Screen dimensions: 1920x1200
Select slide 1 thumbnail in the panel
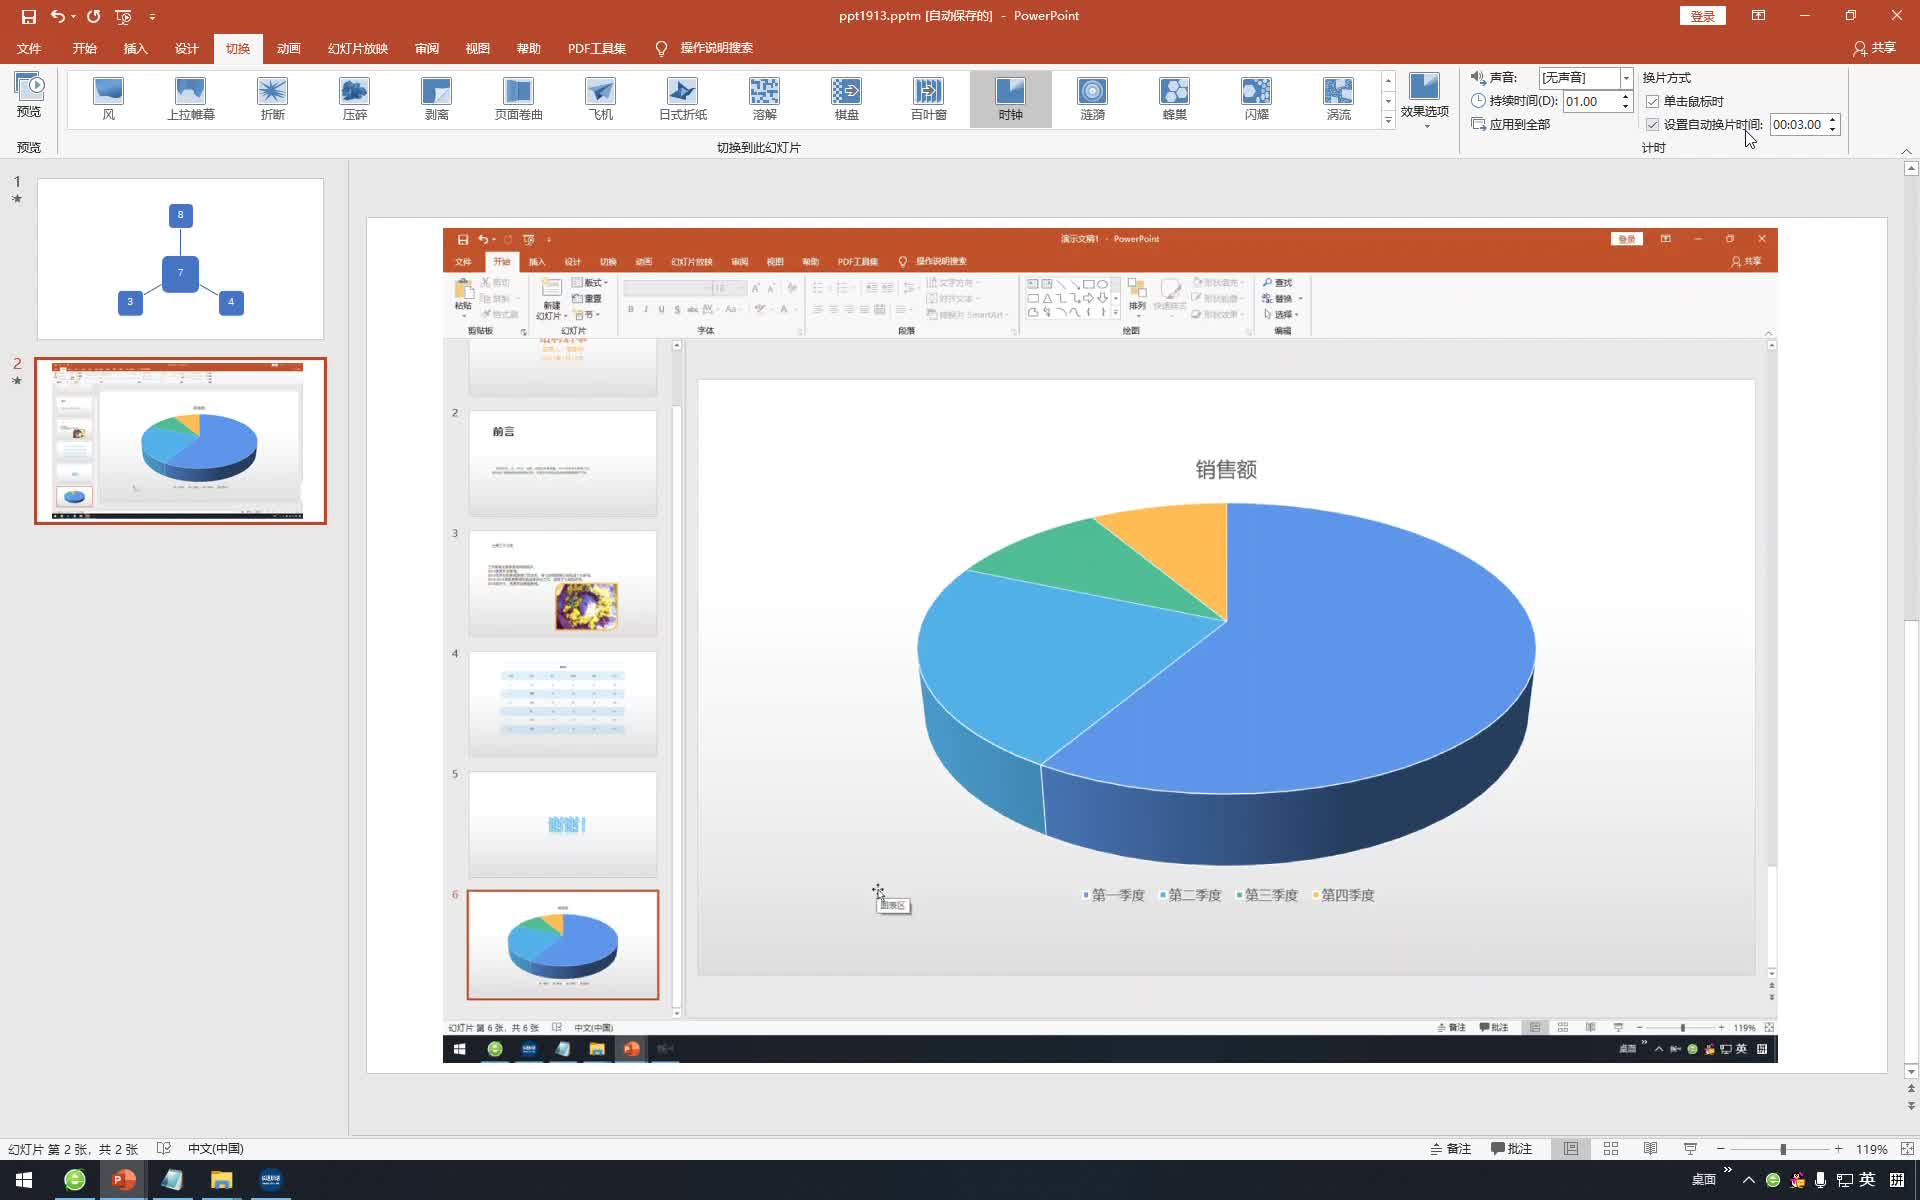click(x=180, y=259)
